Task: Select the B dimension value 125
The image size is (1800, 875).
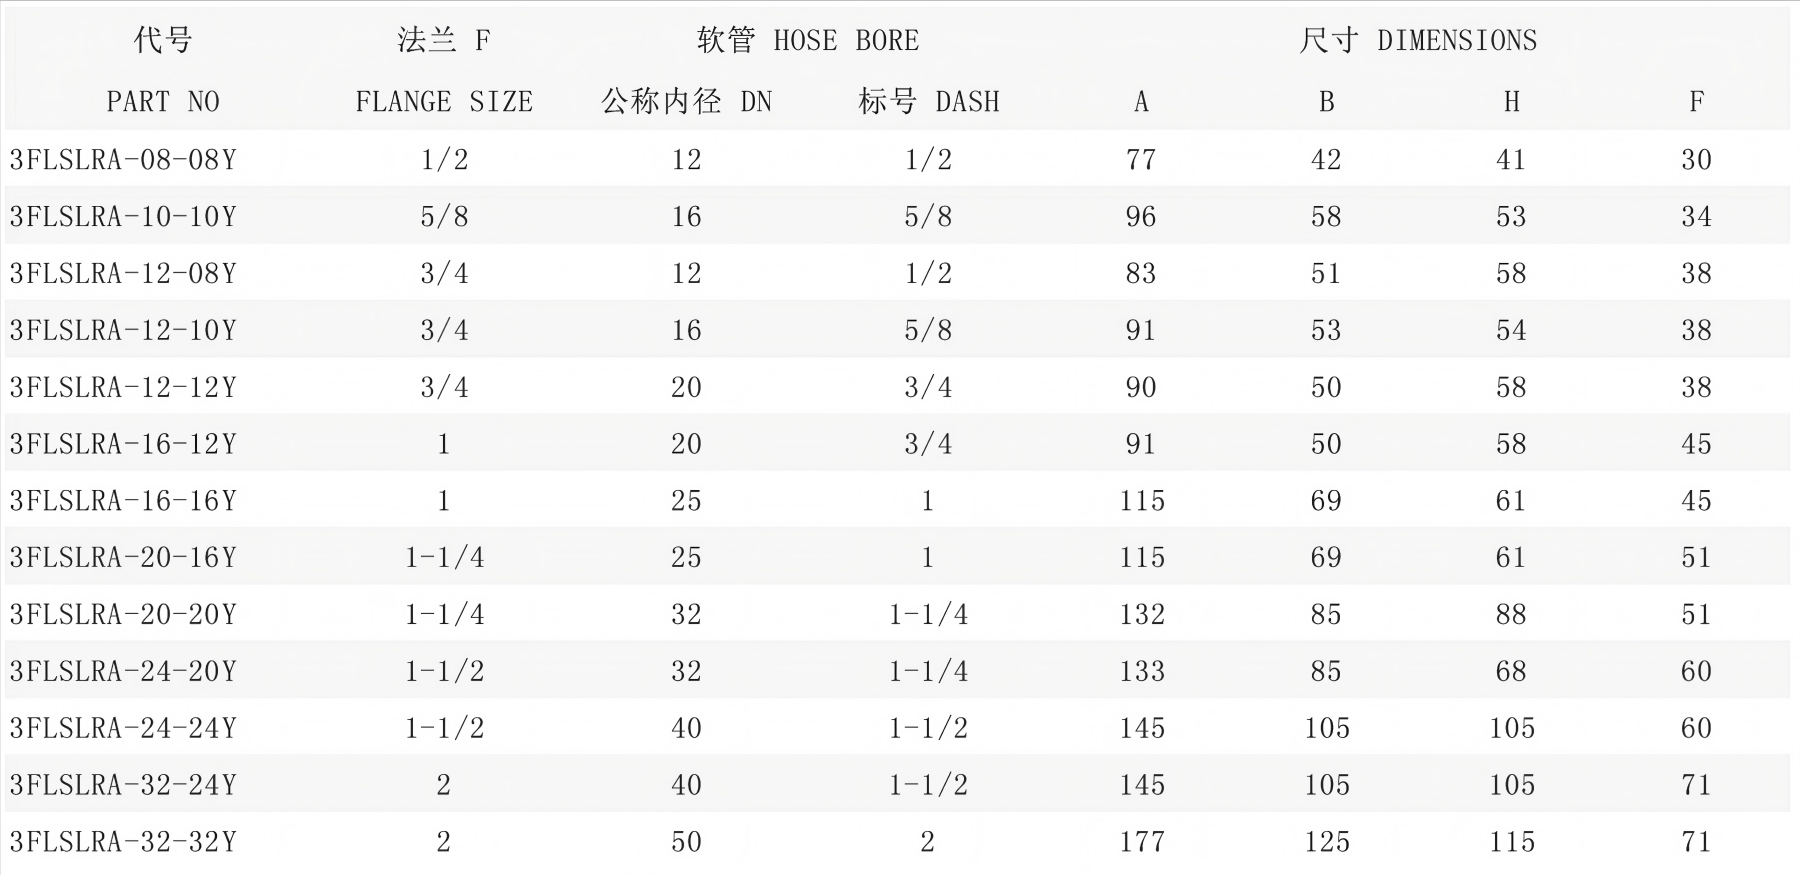Action: (1326, 842)
